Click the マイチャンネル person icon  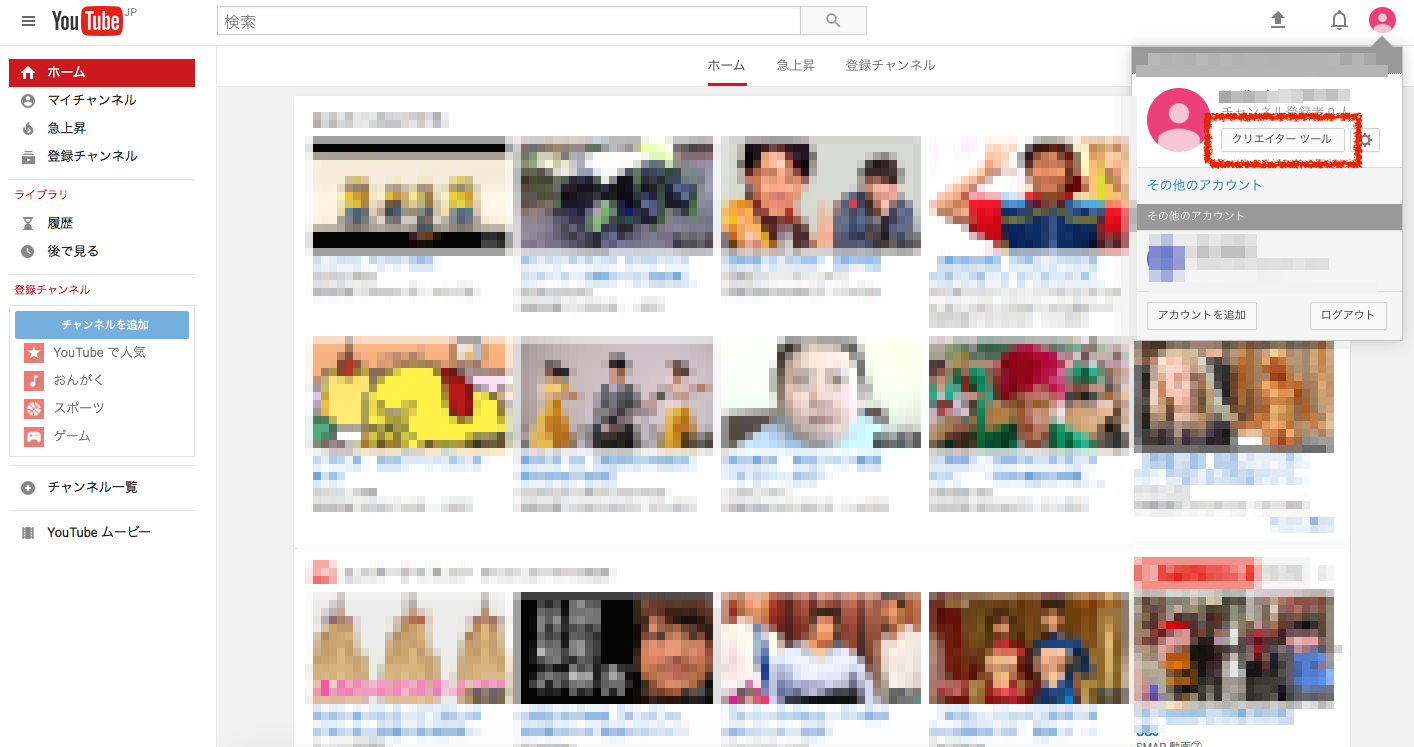click(x=28, y=101)
